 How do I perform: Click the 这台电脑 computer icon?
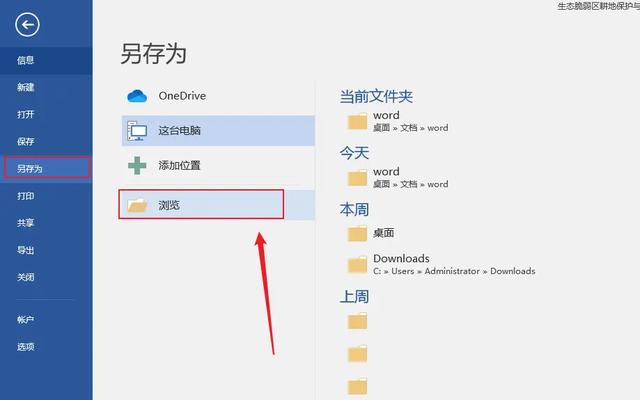[x=137, y=131]
